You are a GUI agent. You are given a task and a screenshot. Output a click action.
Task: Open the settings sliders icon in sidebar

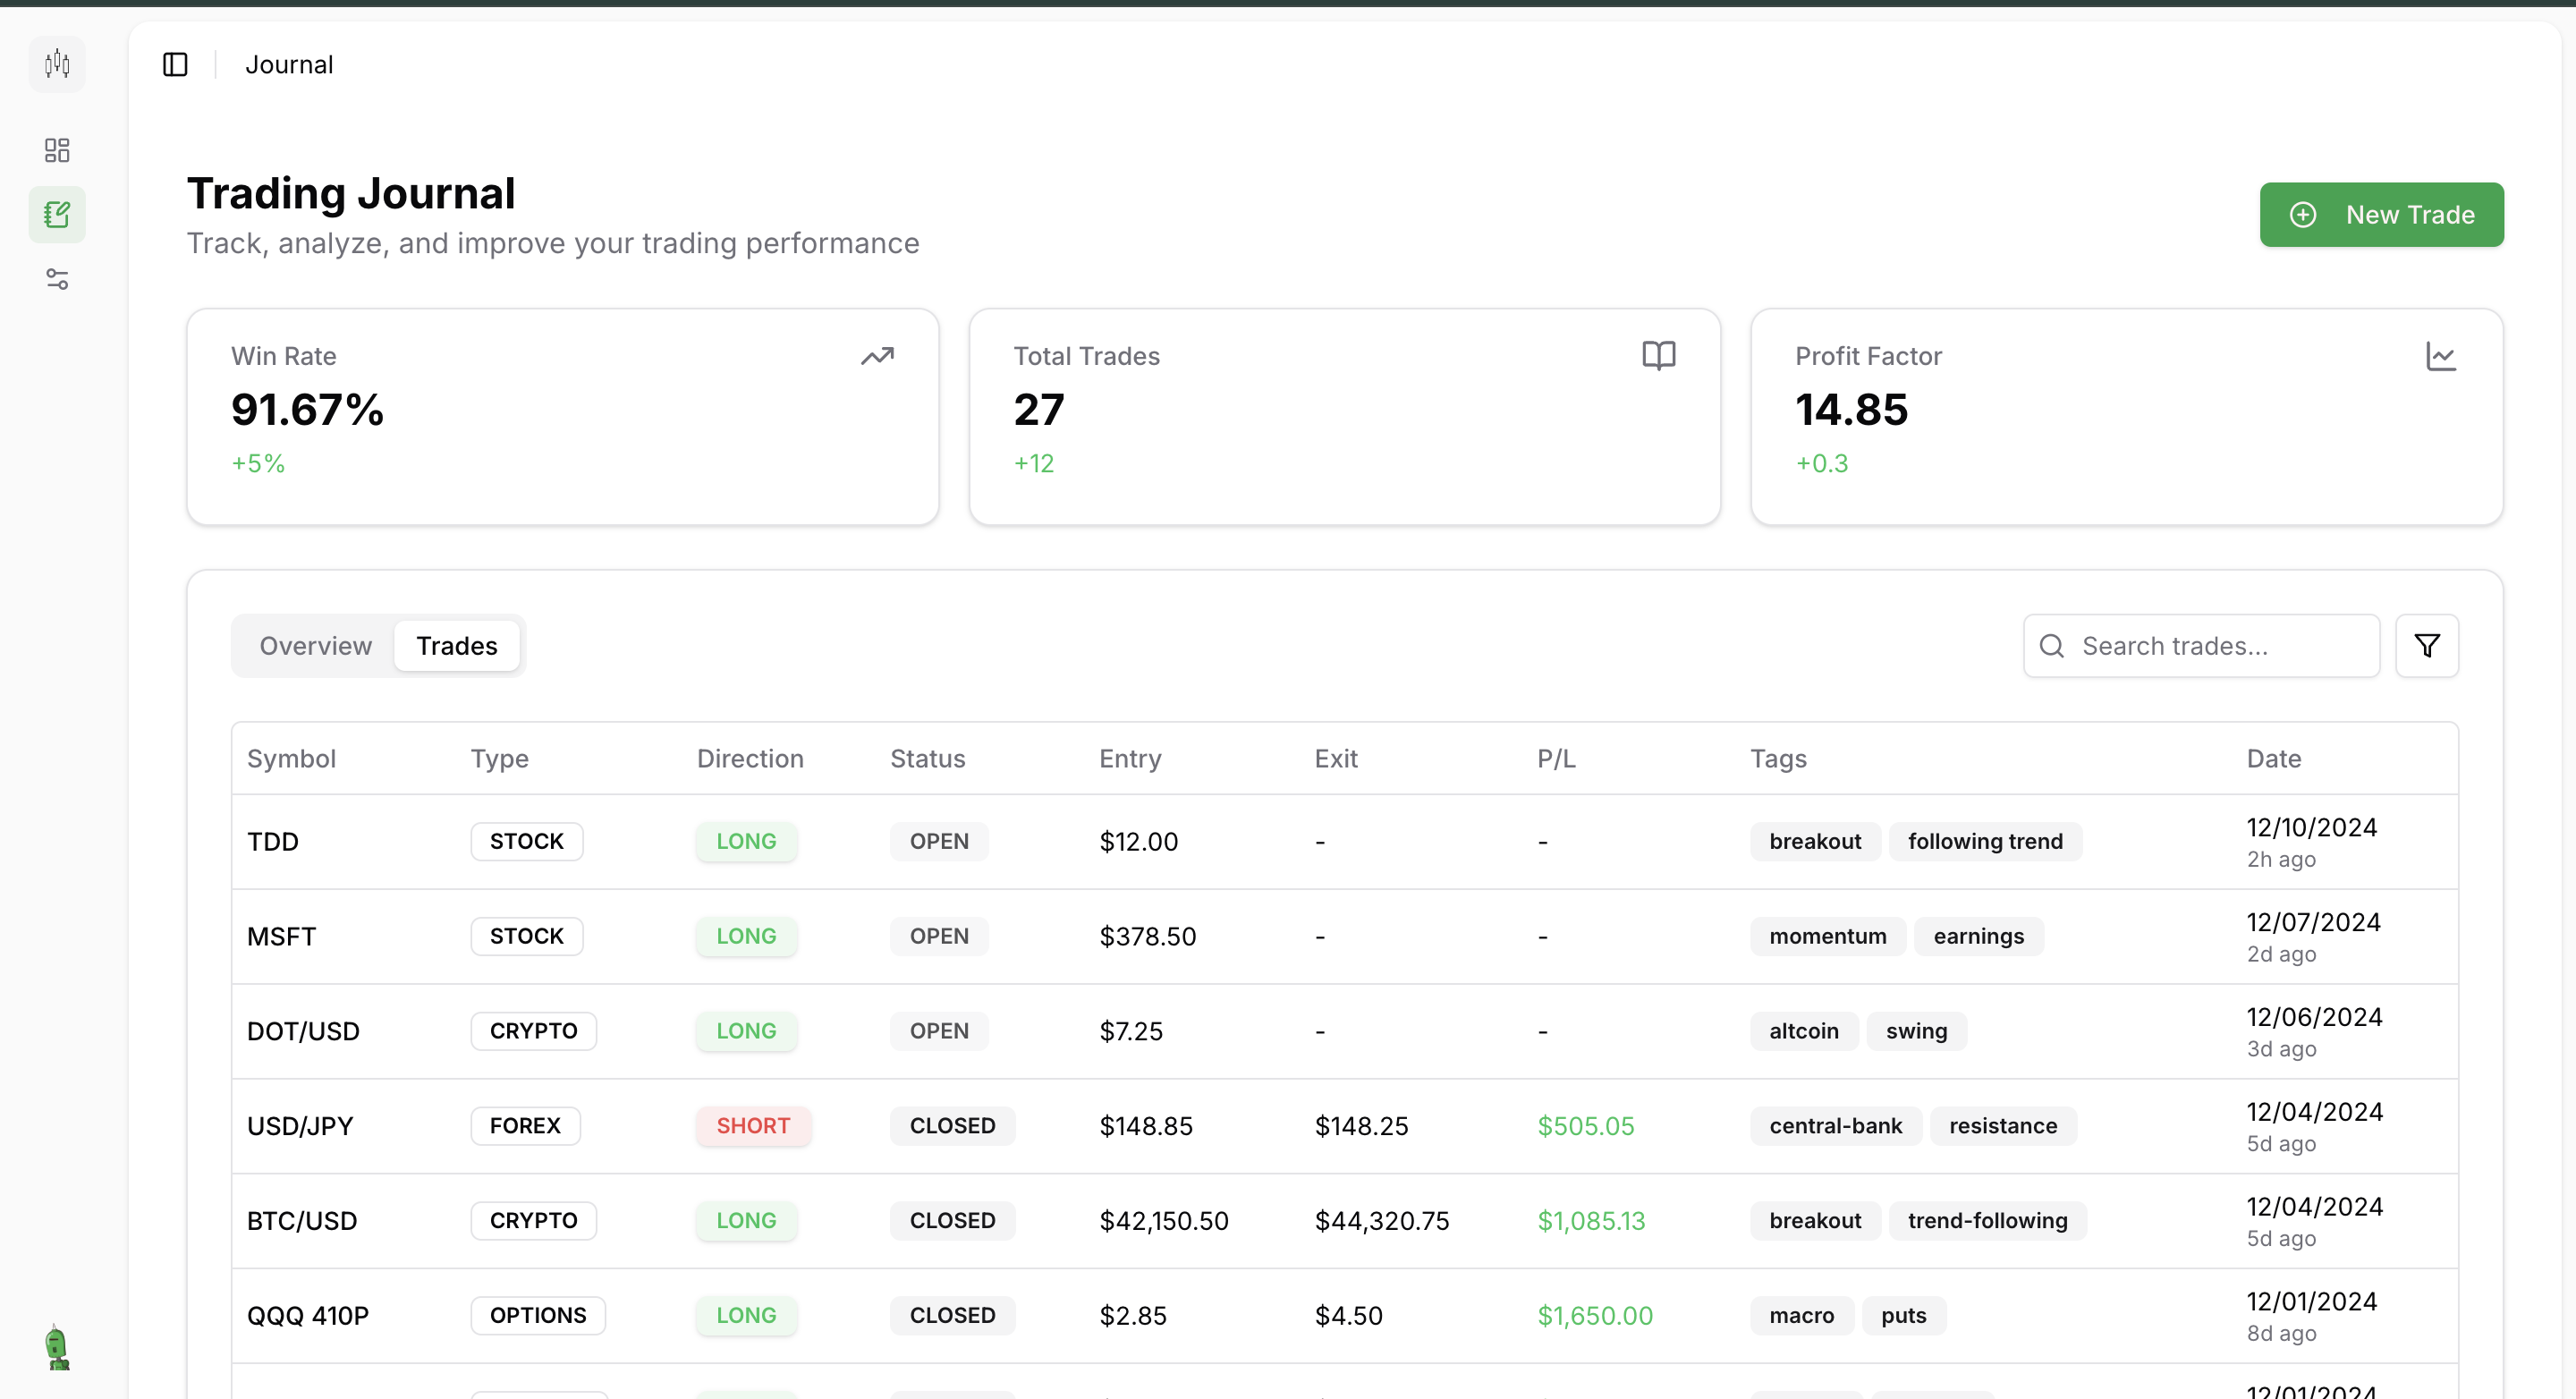(57, 279)
